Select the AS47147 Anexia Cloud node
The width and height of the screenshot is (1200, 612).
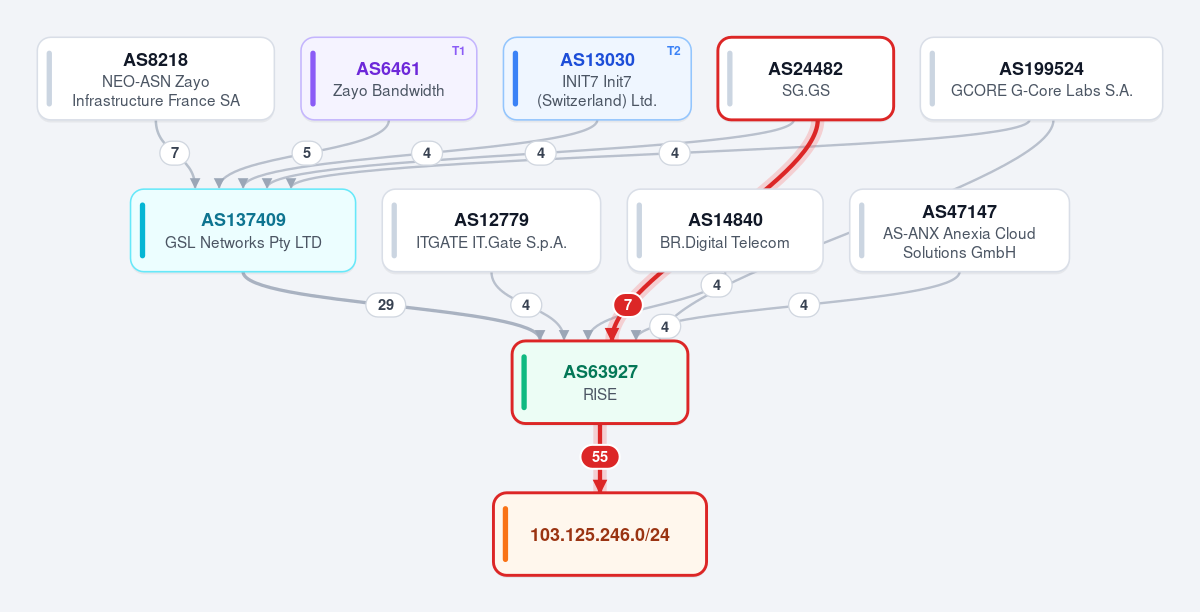(959, 230)
